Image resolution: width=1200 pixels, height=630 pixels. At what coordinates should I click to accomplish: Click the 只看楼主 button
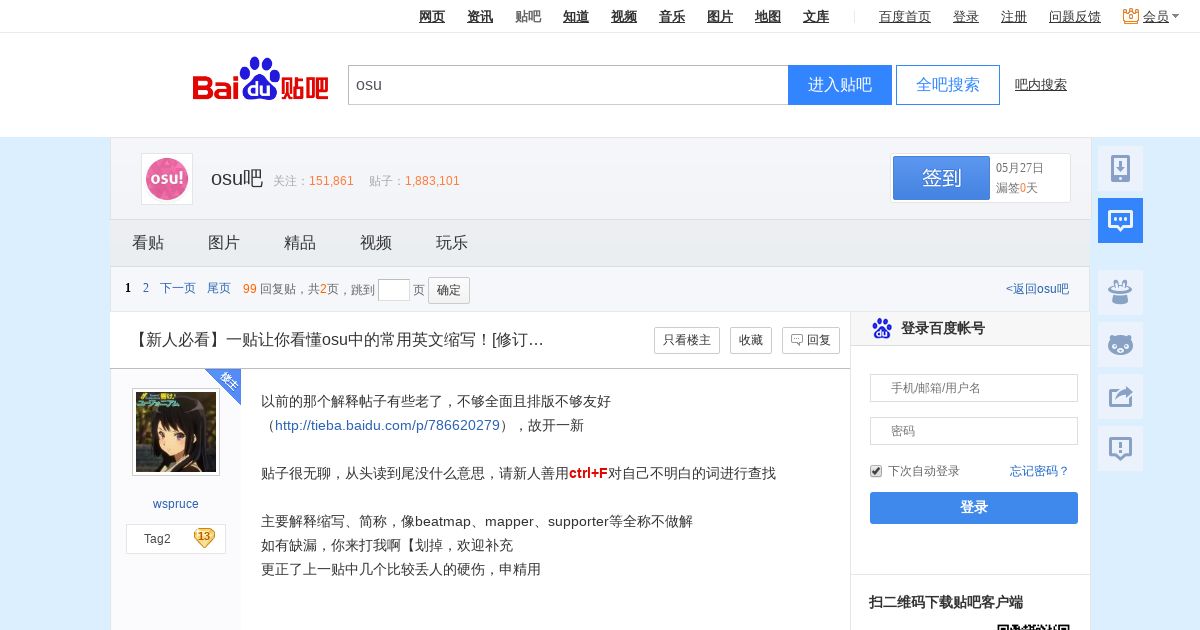(x=687, y=340)
